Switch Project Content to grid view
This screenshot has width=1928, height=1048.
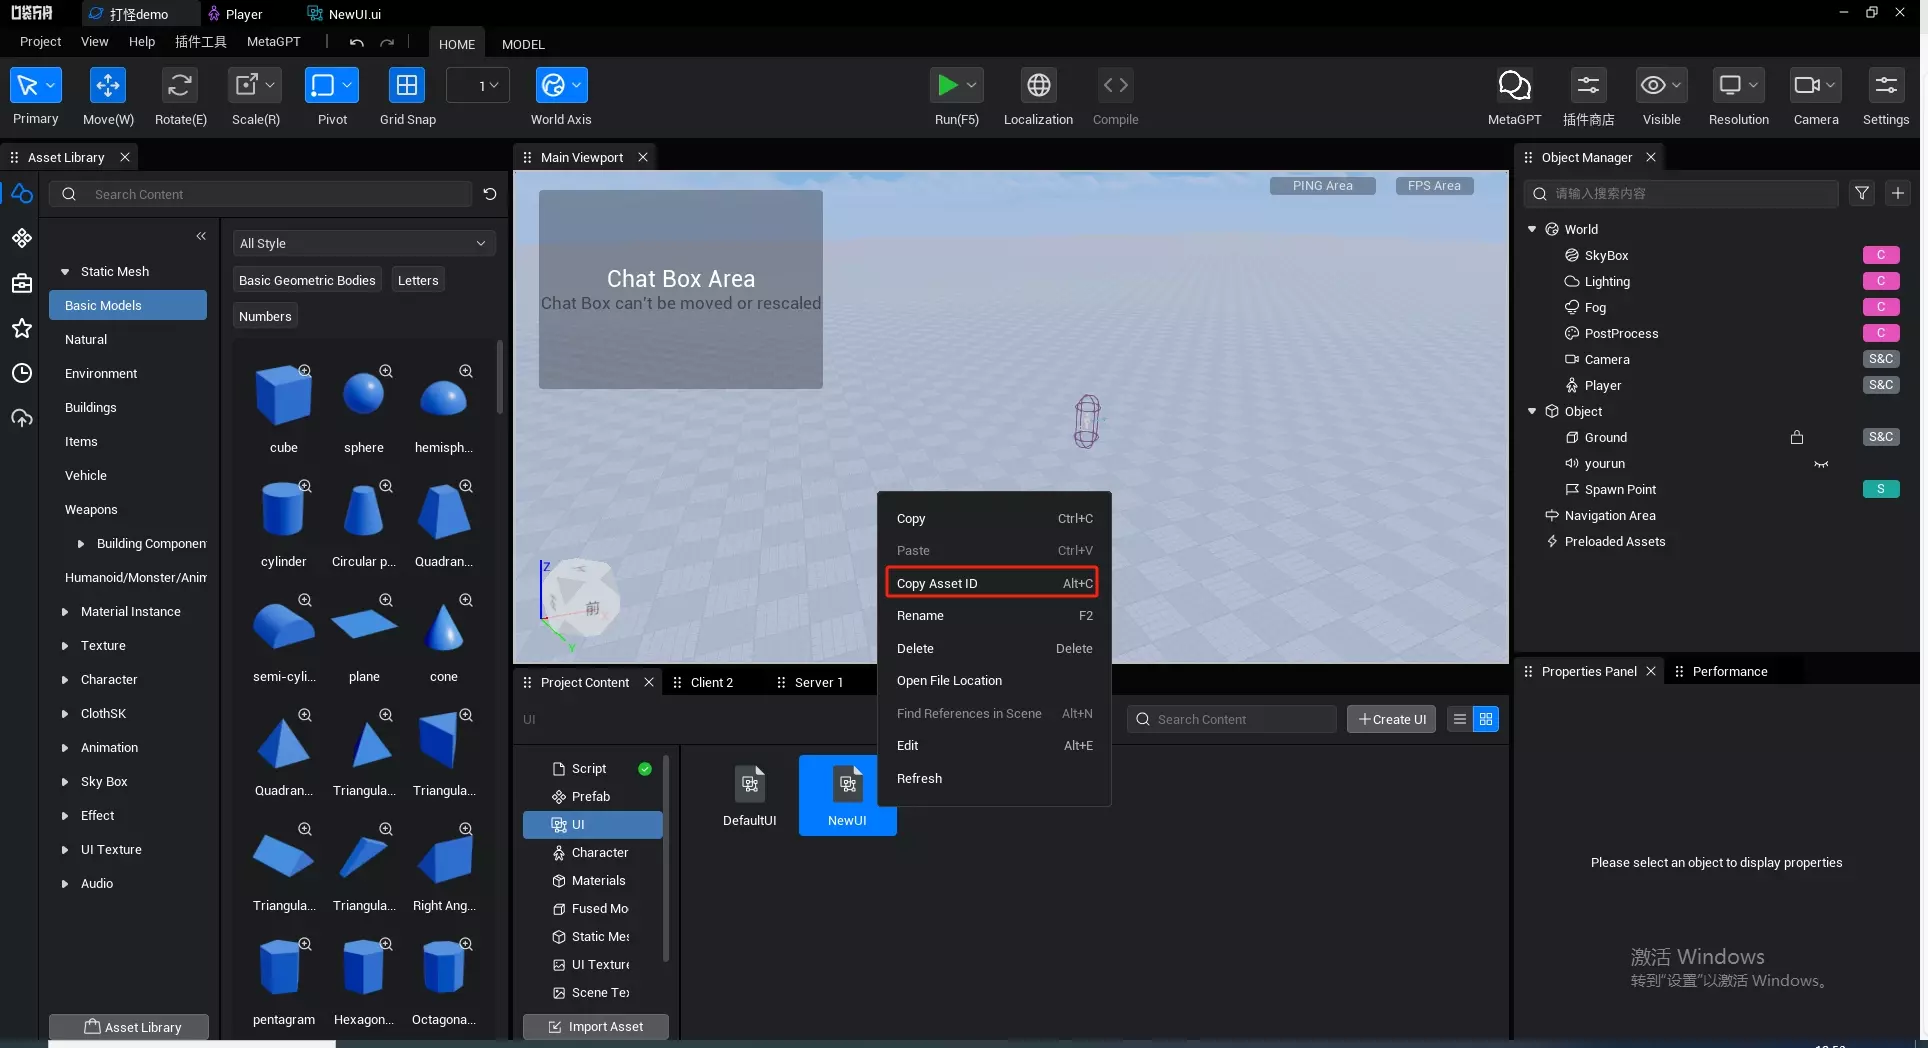coord(1486,719)
